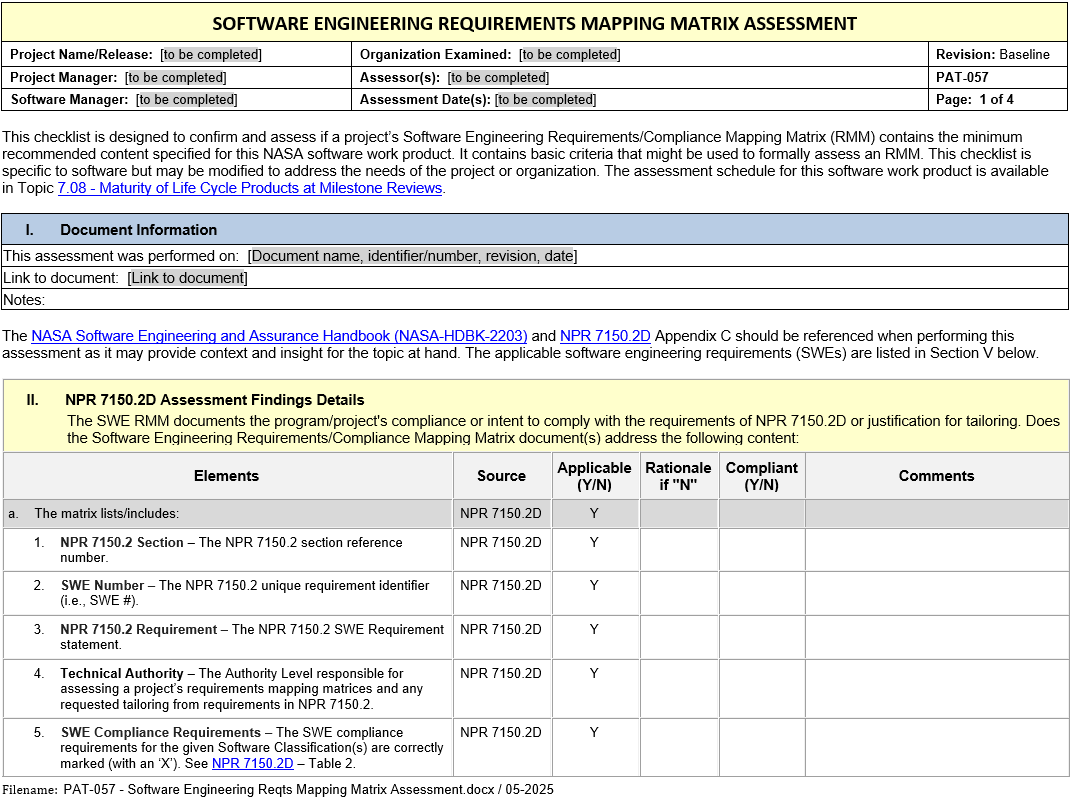Follow the NPR 7150.2D link before Appendix C

click(605, 336)
